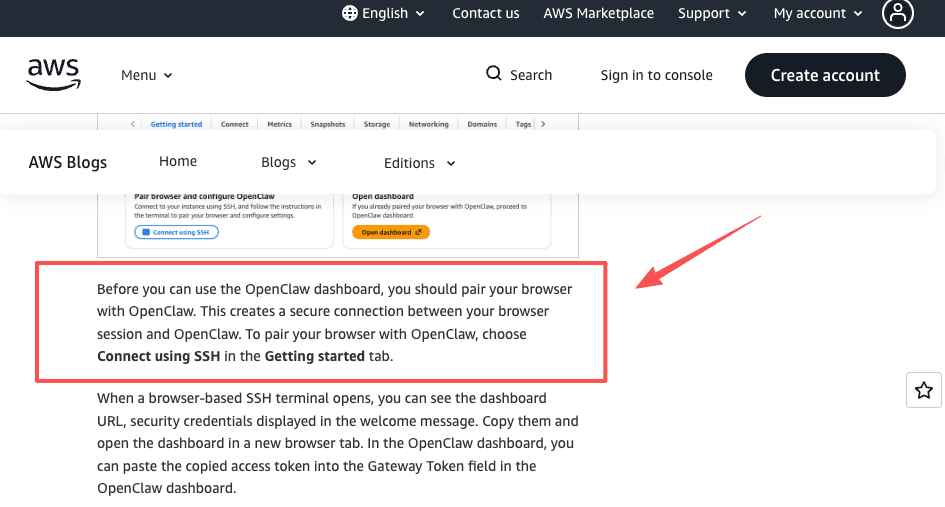
Task: Expand the Blogs dropdown
Action: tap(289, 162)
